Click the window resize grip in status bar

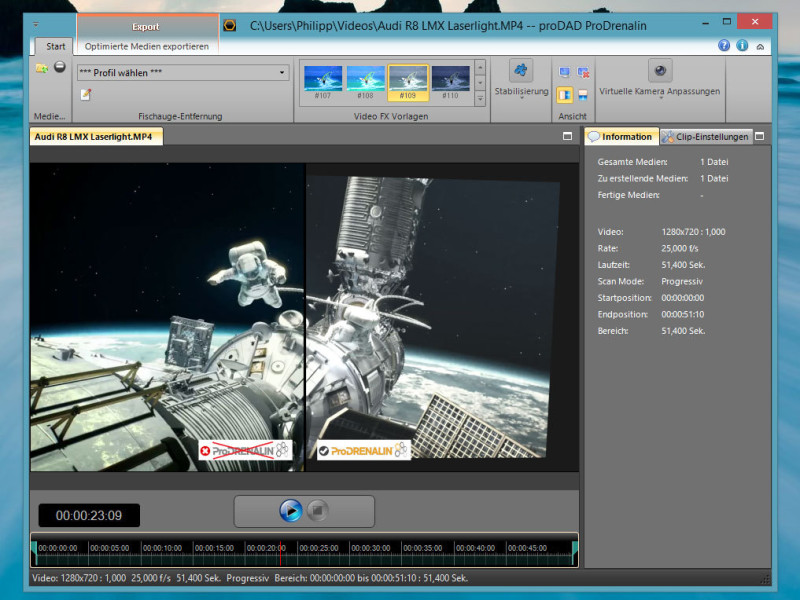[x=765, y=579]
